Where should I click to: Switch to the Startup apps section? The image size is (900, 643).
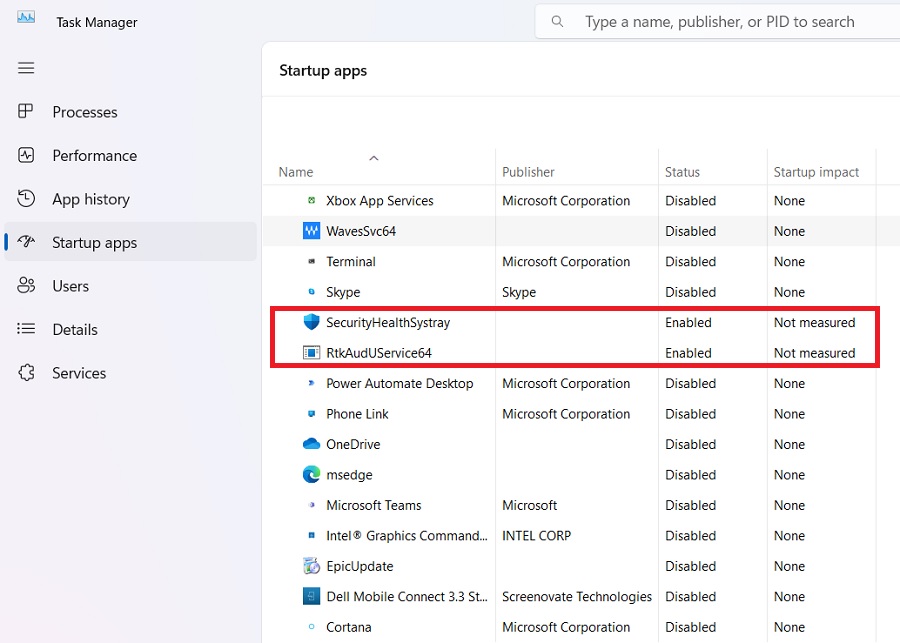pyautogui.click(x=94, y=242)
